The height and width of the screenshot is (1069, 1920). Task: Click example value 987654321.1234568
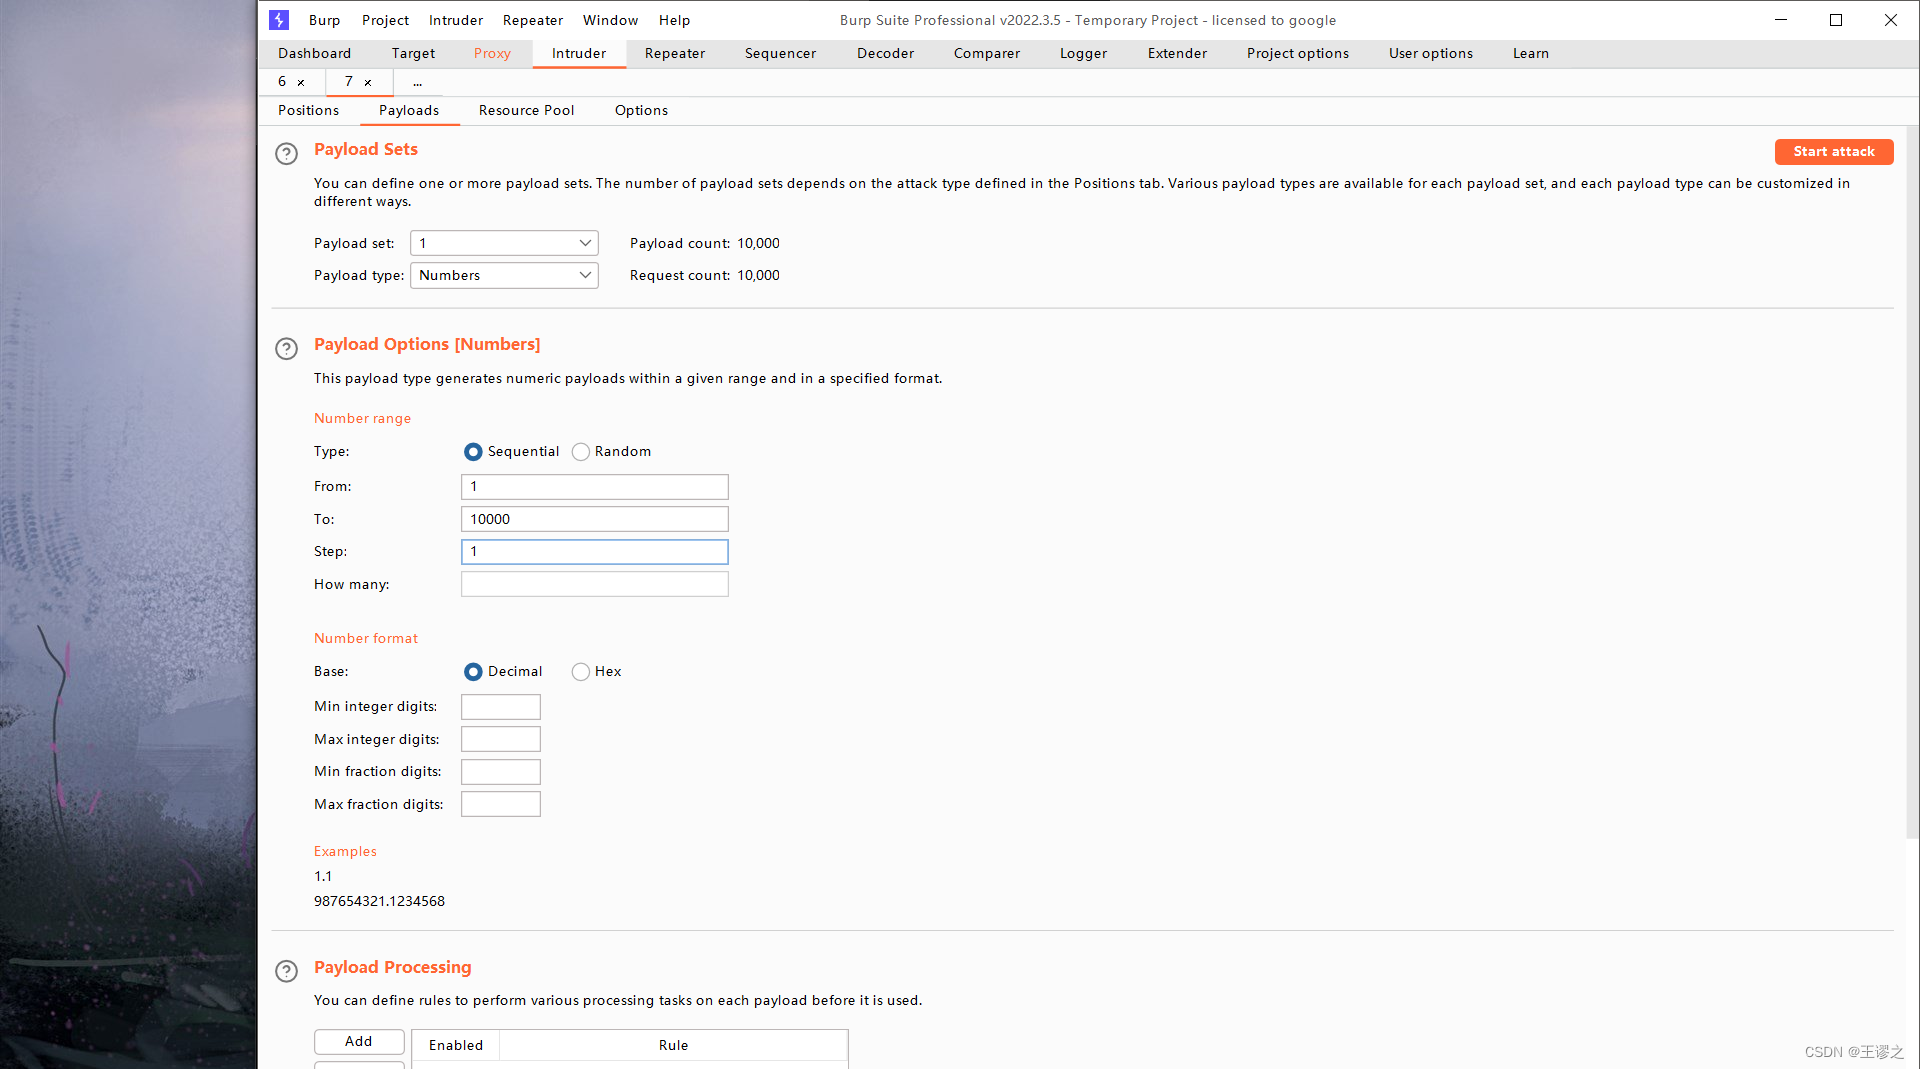pos(379,901)
